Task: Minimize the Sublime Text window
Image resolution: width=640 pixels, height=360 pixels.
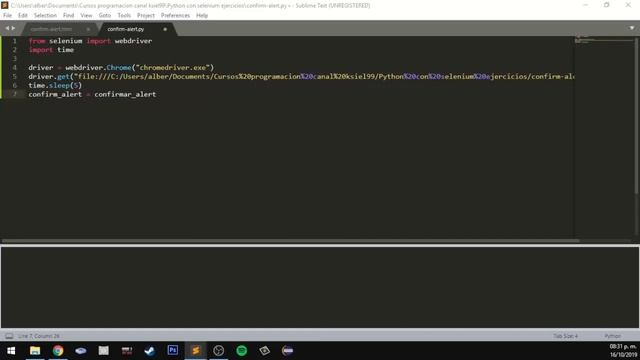Action: tap(585, 5)
